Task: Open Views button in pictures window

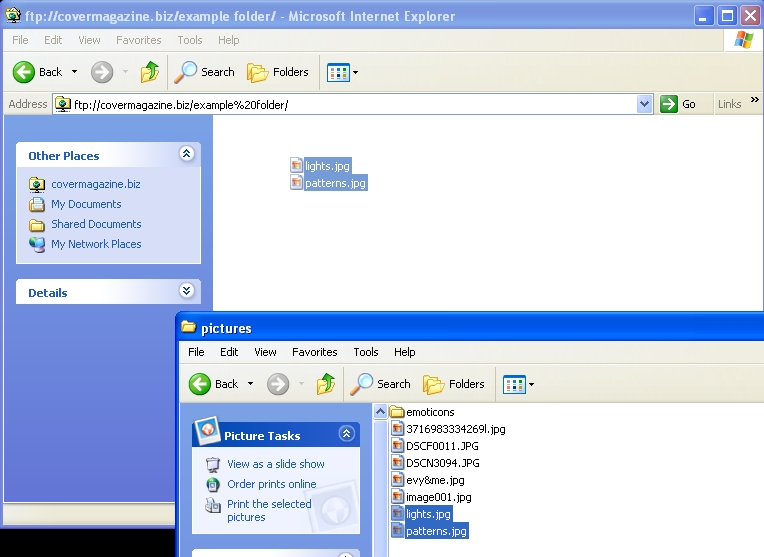Action: pyautogui.click(x=514, y=384)
